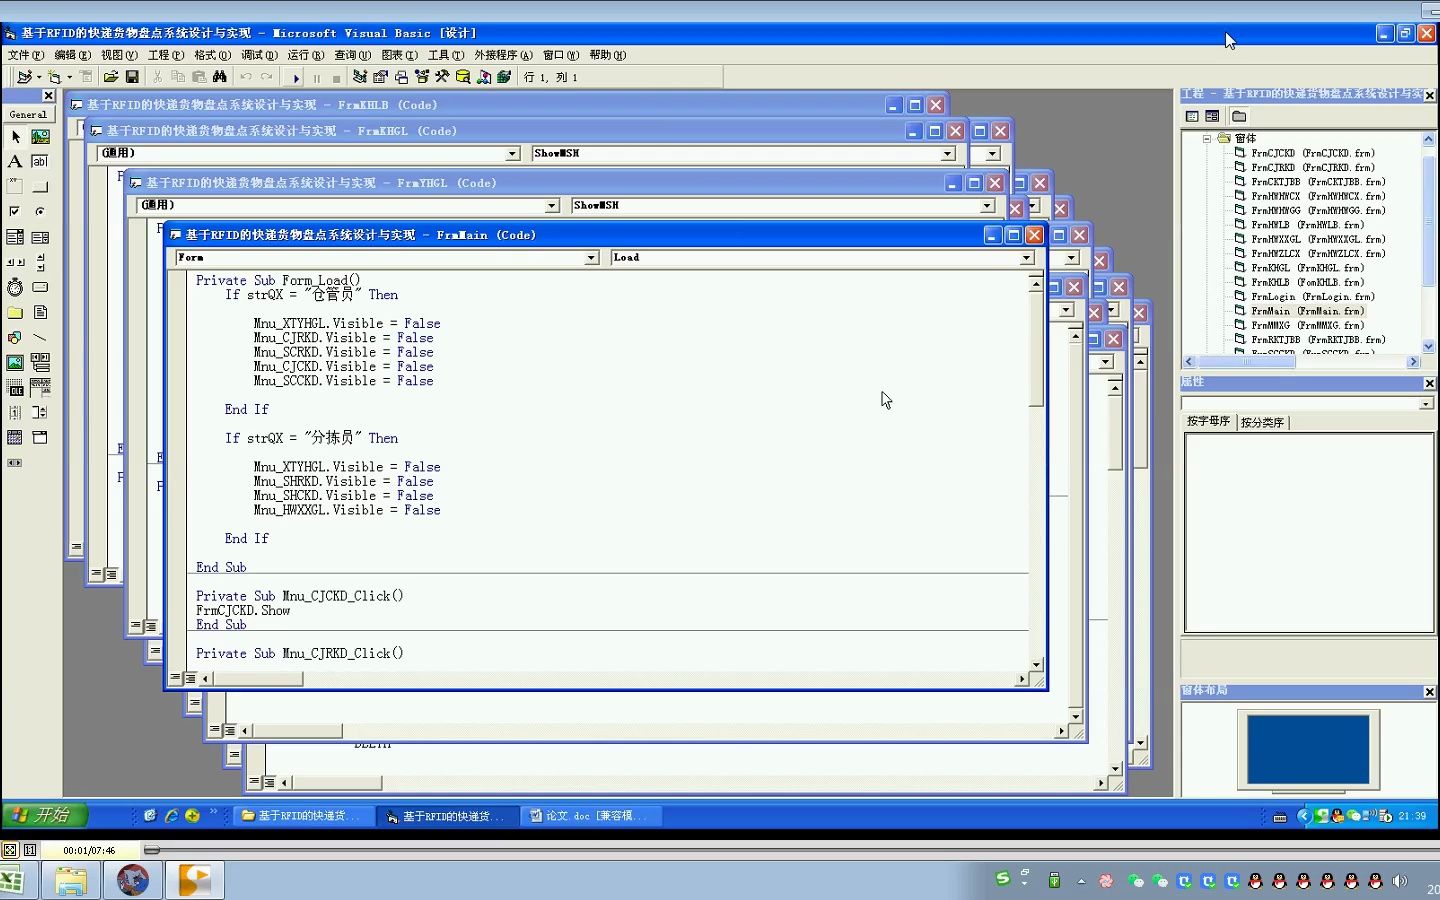Select the FileListBox control tool
Screen dimensions: 1440x900
pyautogui.click(x=40, y=312)
